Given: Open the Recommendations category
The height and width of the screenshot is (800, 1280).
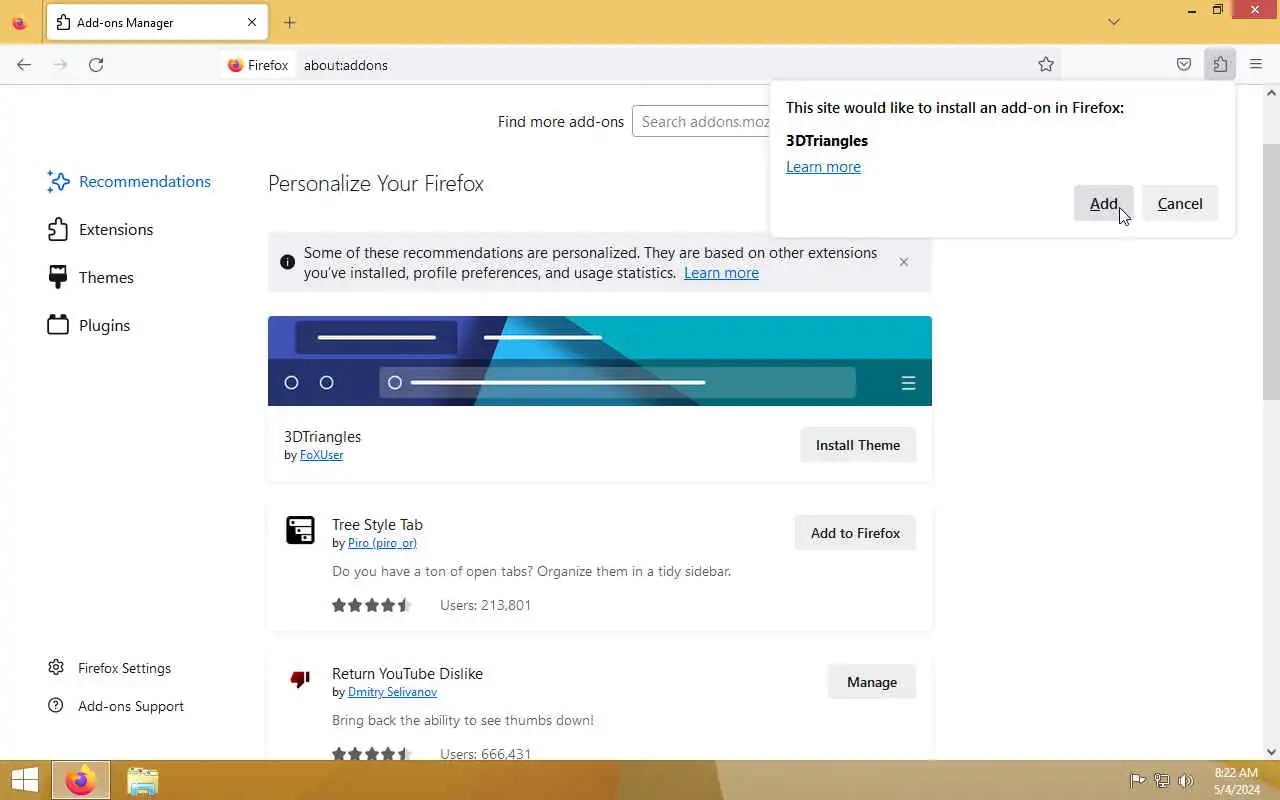Looking at the screenshot, I should 129,181.
